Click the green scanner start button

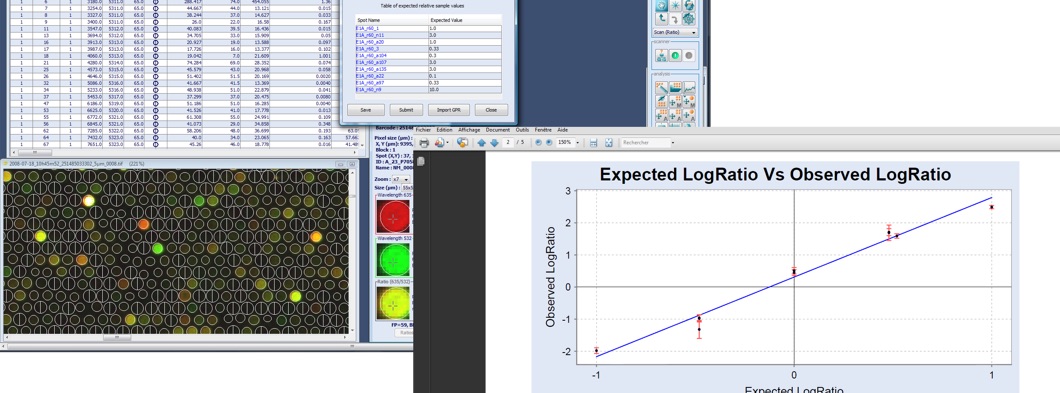pyautogui.click(x=675, y=55)
